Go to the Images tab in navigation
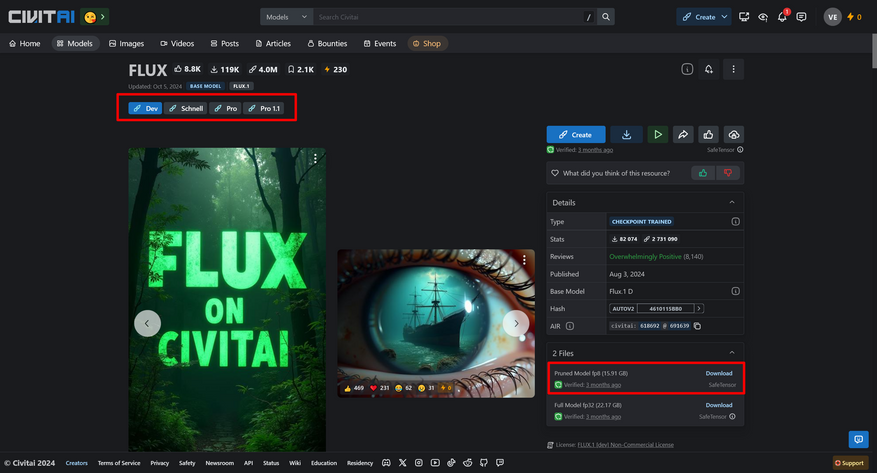 [x=125, y=44]
